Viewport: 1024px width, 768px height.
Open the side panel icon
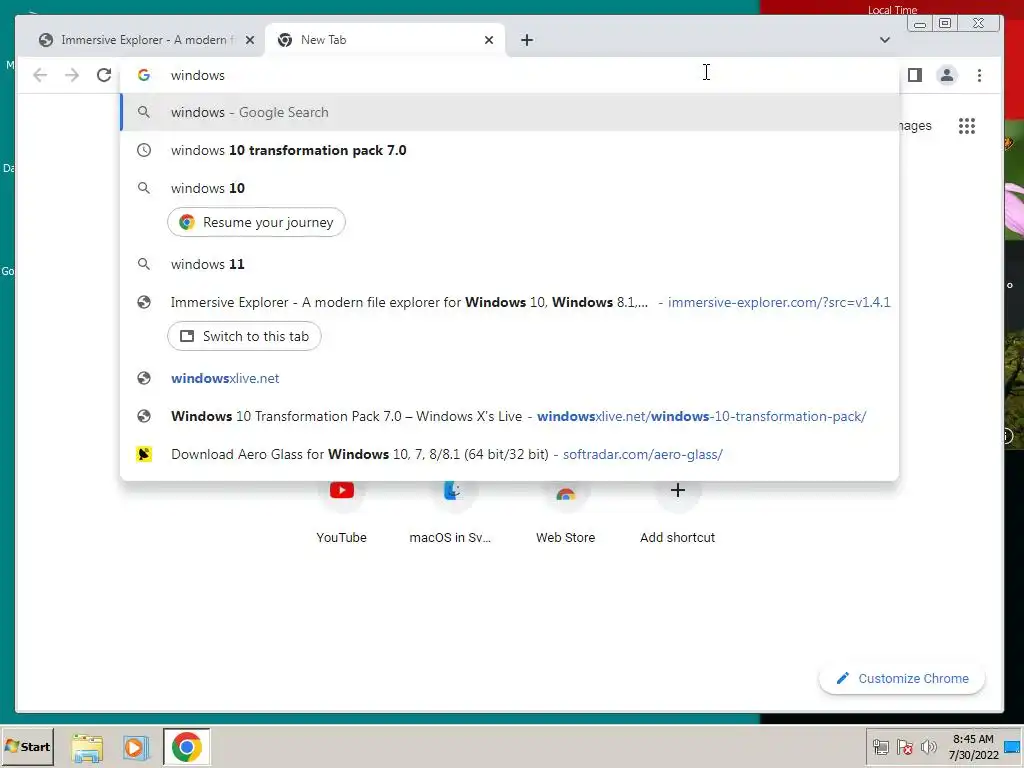pos(915,75)
